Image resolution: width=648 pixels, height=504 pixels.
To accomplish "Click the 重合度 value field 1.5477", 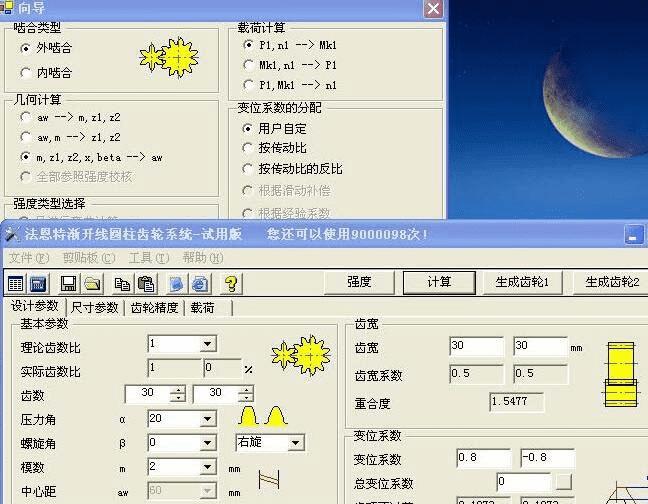I will [517, 402].
